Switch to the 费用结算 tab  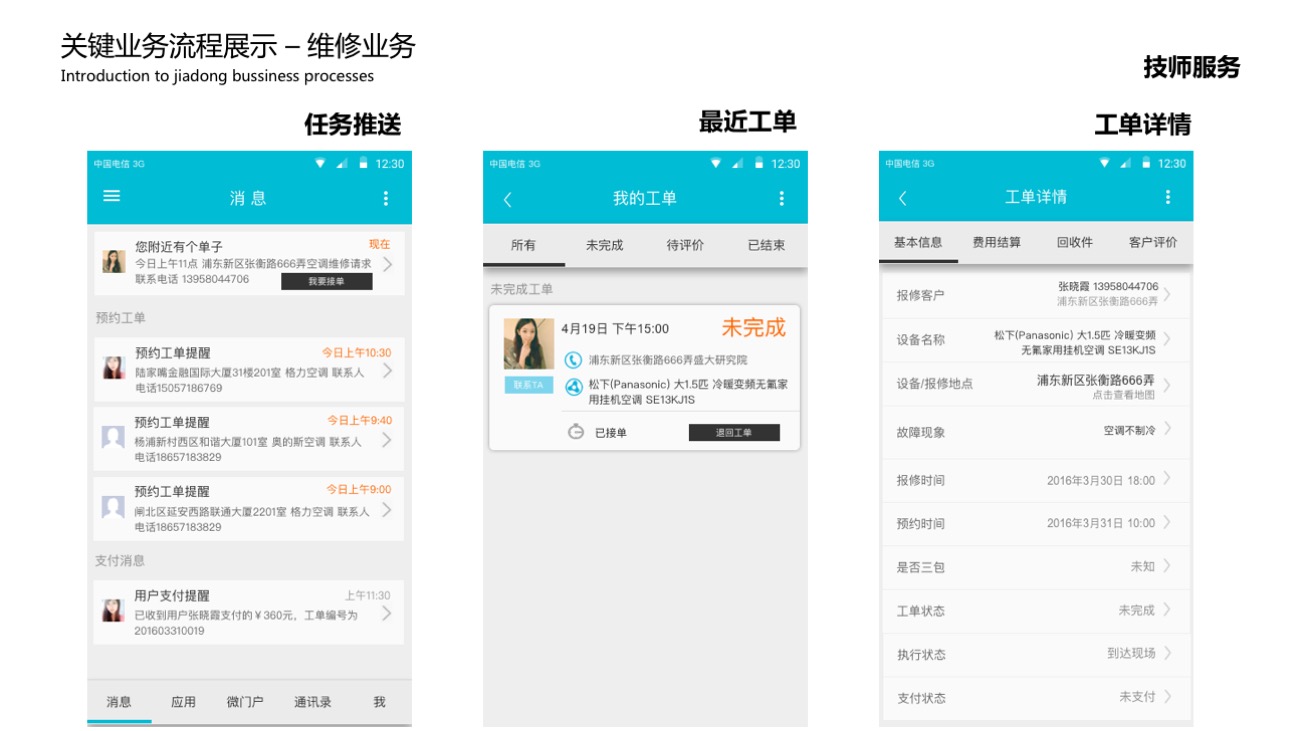pos(996,242)
